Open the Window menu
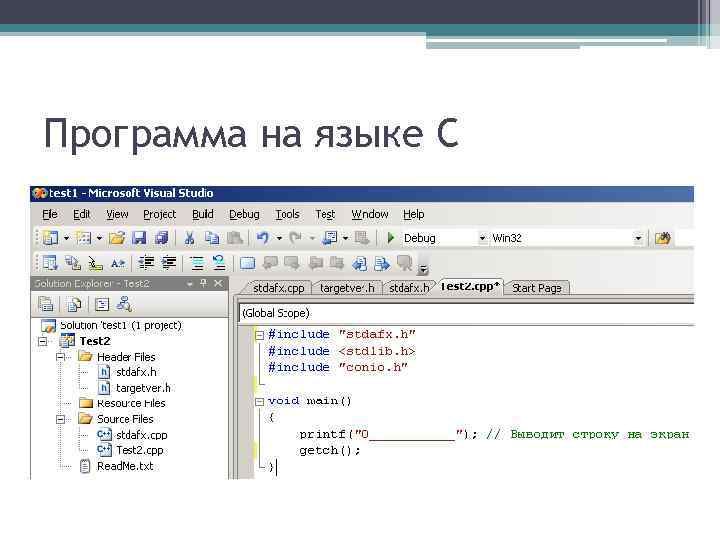This screenshot has height=540, width=720. 370,214
